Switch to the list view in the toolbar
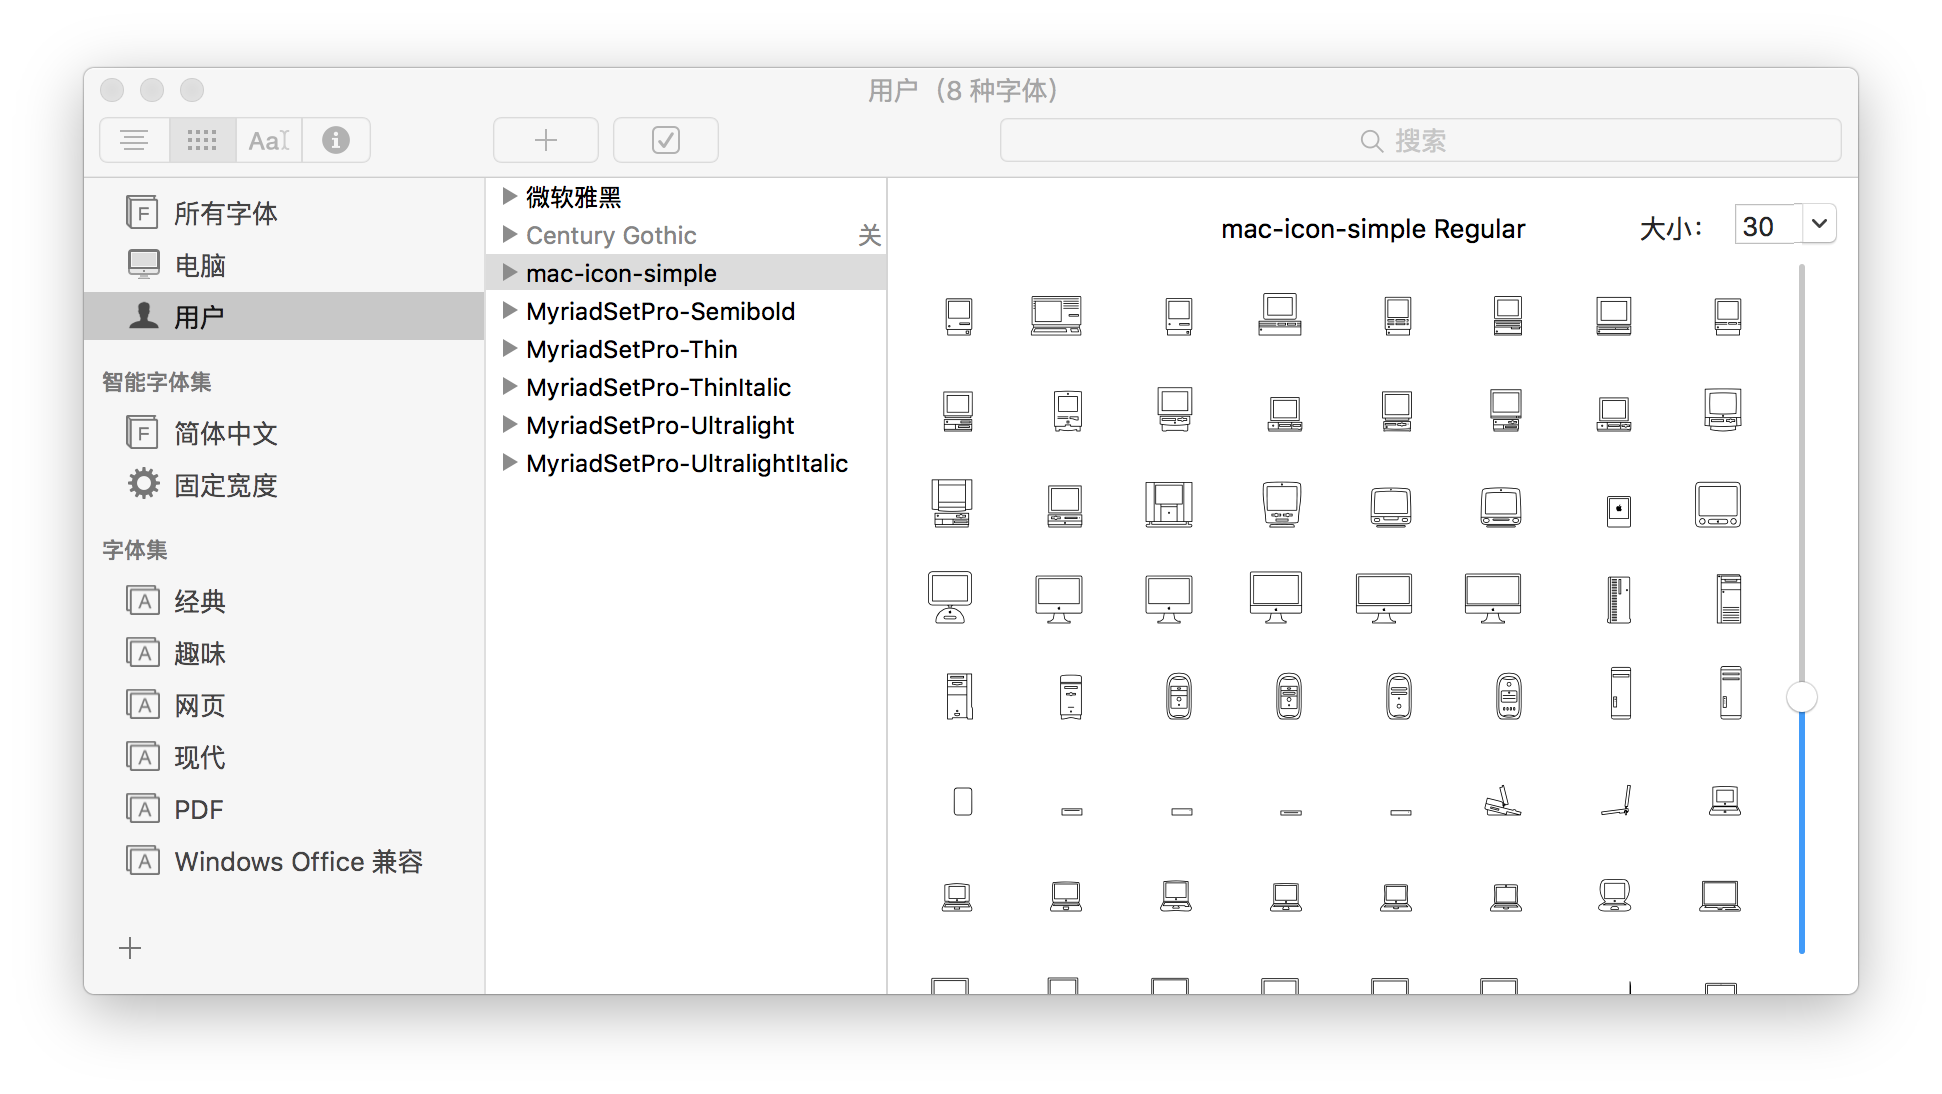 point(134,140)
